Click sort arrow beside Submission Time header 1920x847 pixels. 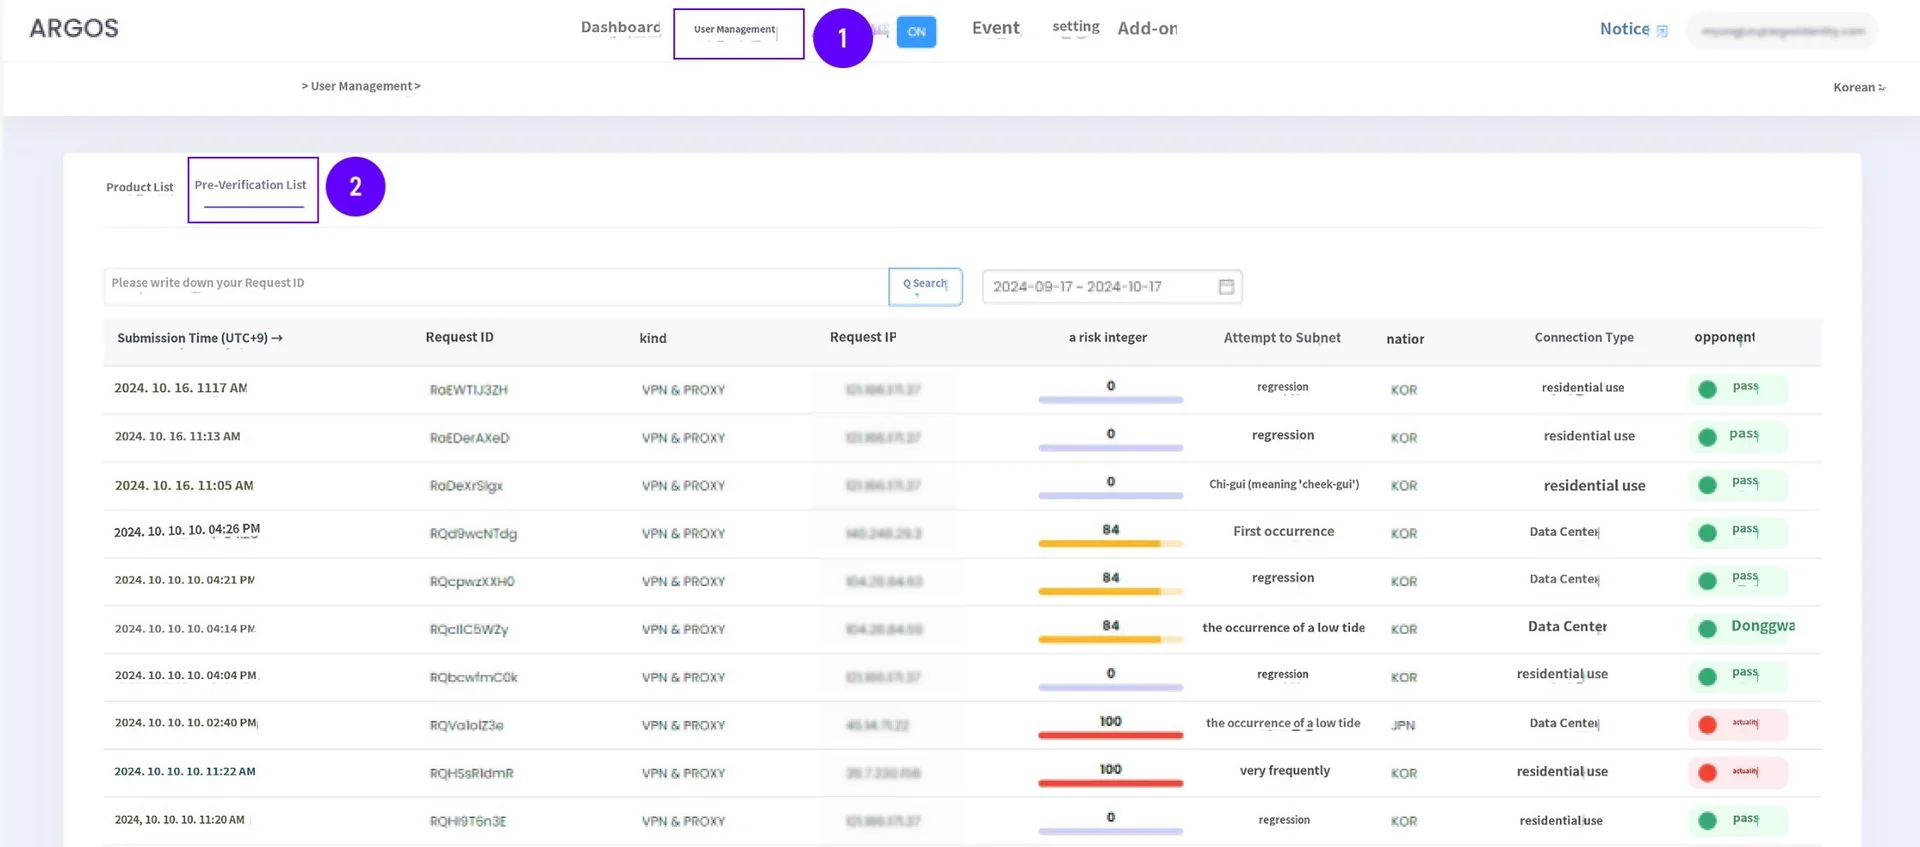[277, 338]
